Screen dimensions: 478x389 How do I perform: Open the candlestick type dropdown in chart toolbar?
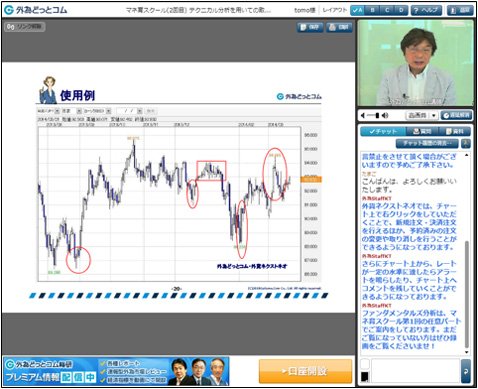(x=98, y=111)
